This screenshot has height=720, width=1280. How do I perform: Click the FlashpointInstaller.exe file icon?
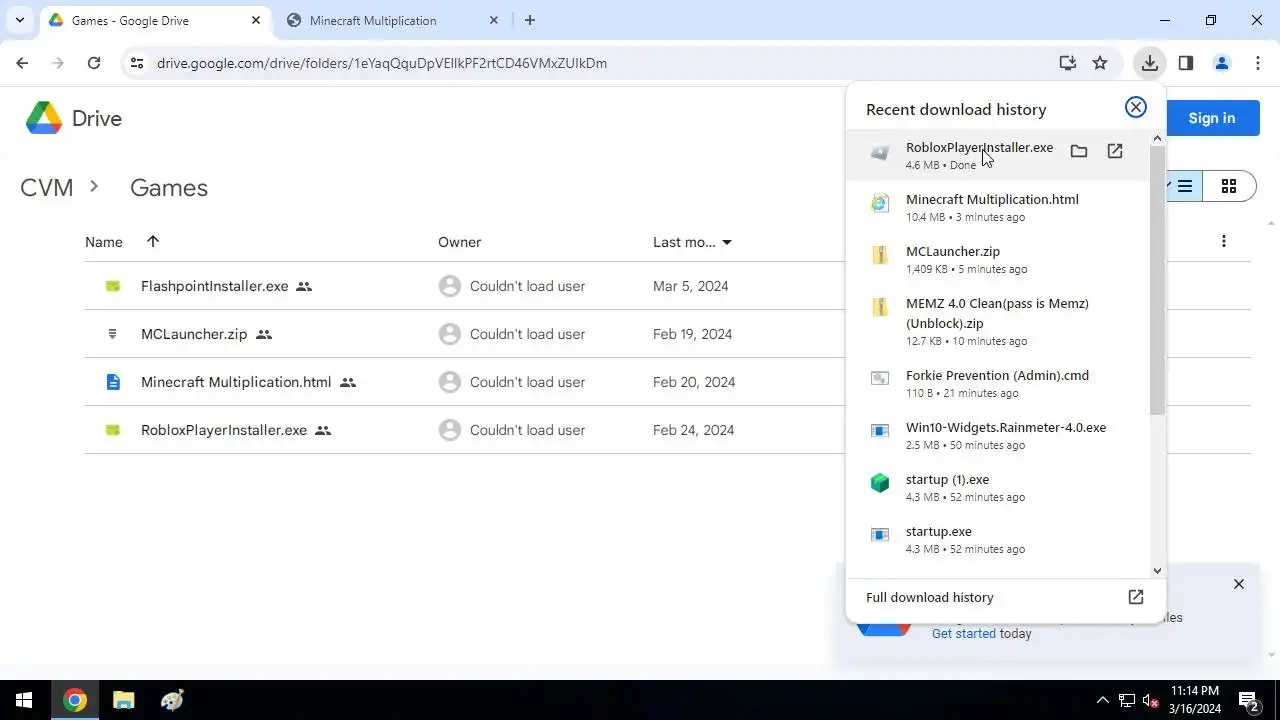pos(113,286)
